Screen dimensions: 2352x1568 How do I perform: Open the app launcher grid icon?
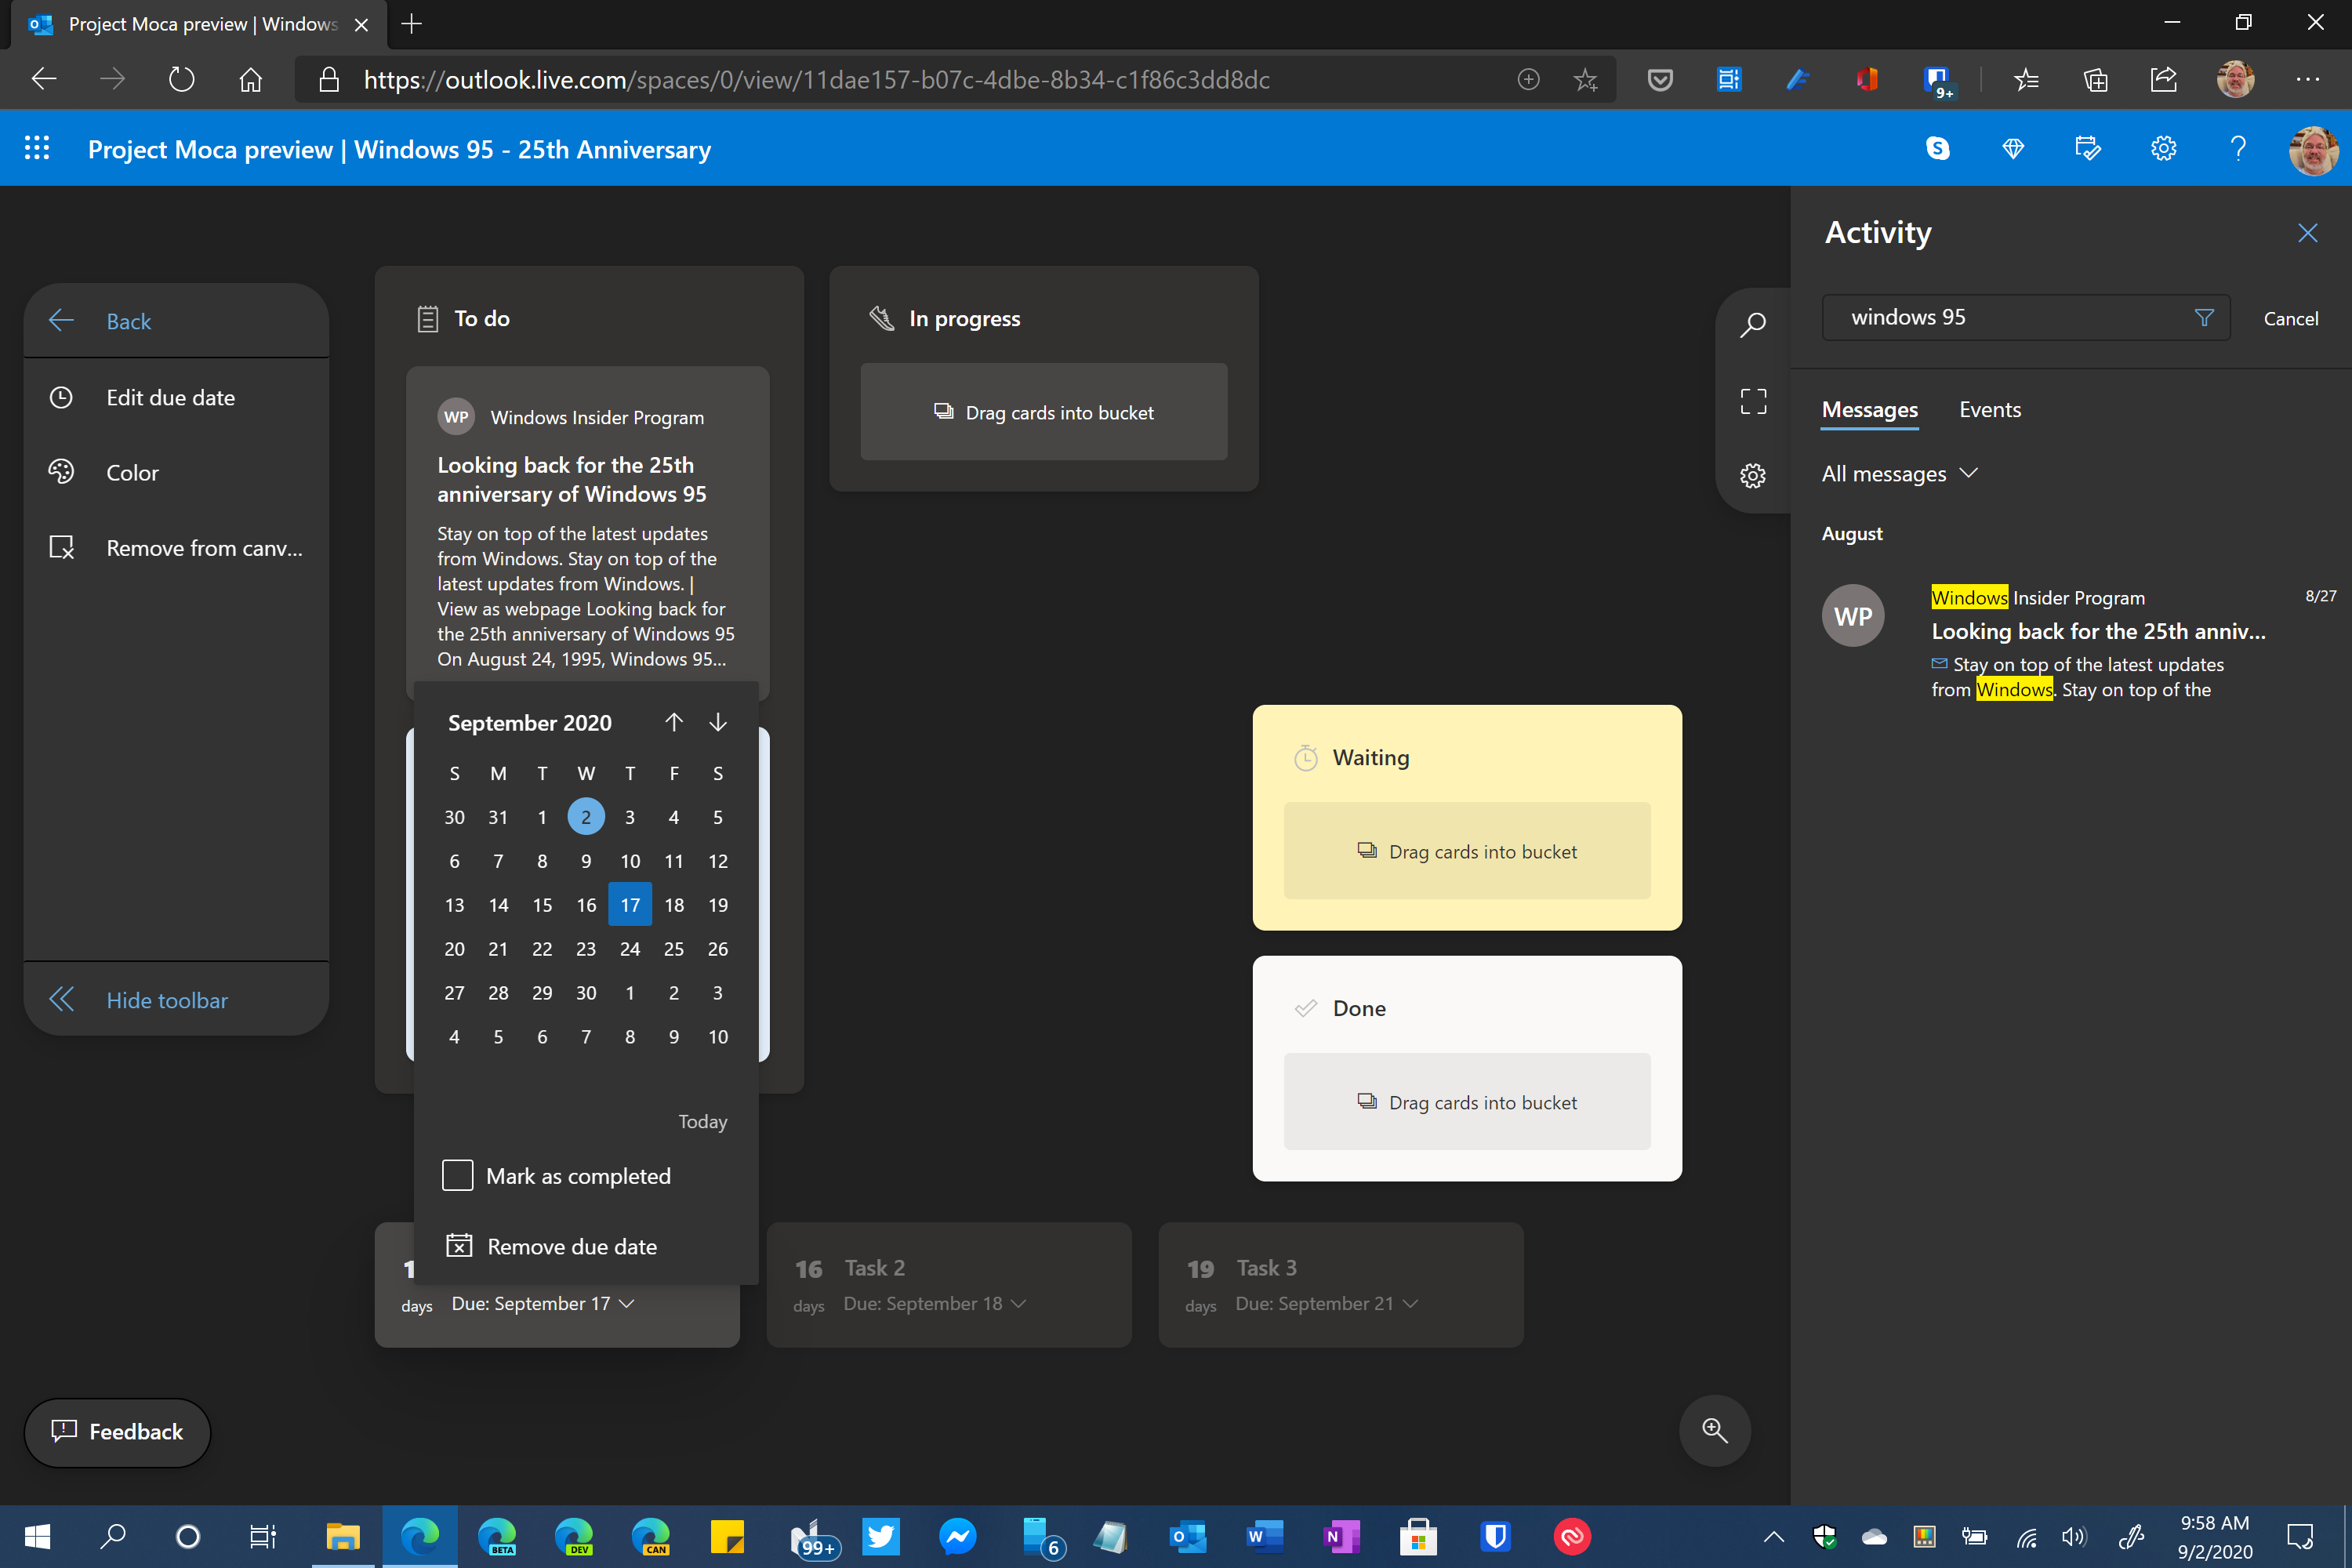37,147
